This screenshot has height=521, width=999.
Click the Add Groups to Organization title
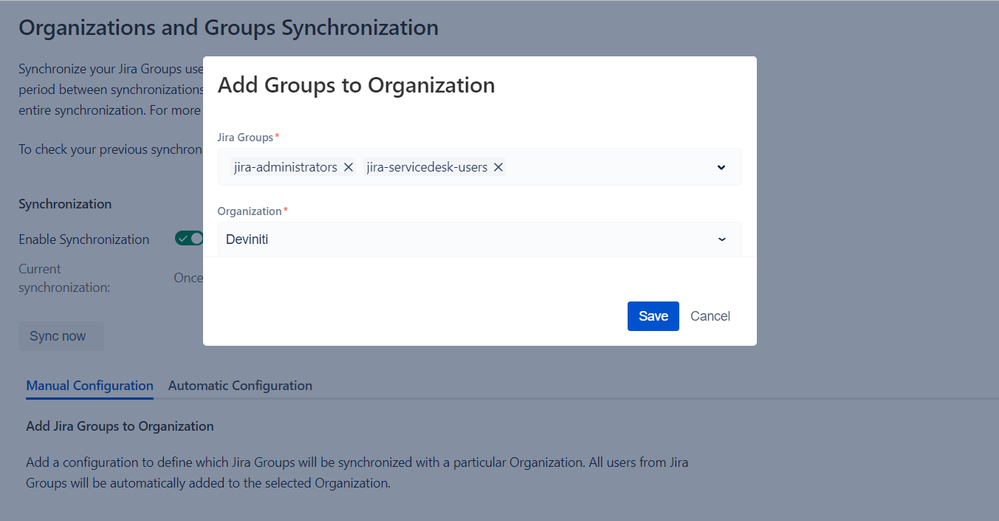356,85
